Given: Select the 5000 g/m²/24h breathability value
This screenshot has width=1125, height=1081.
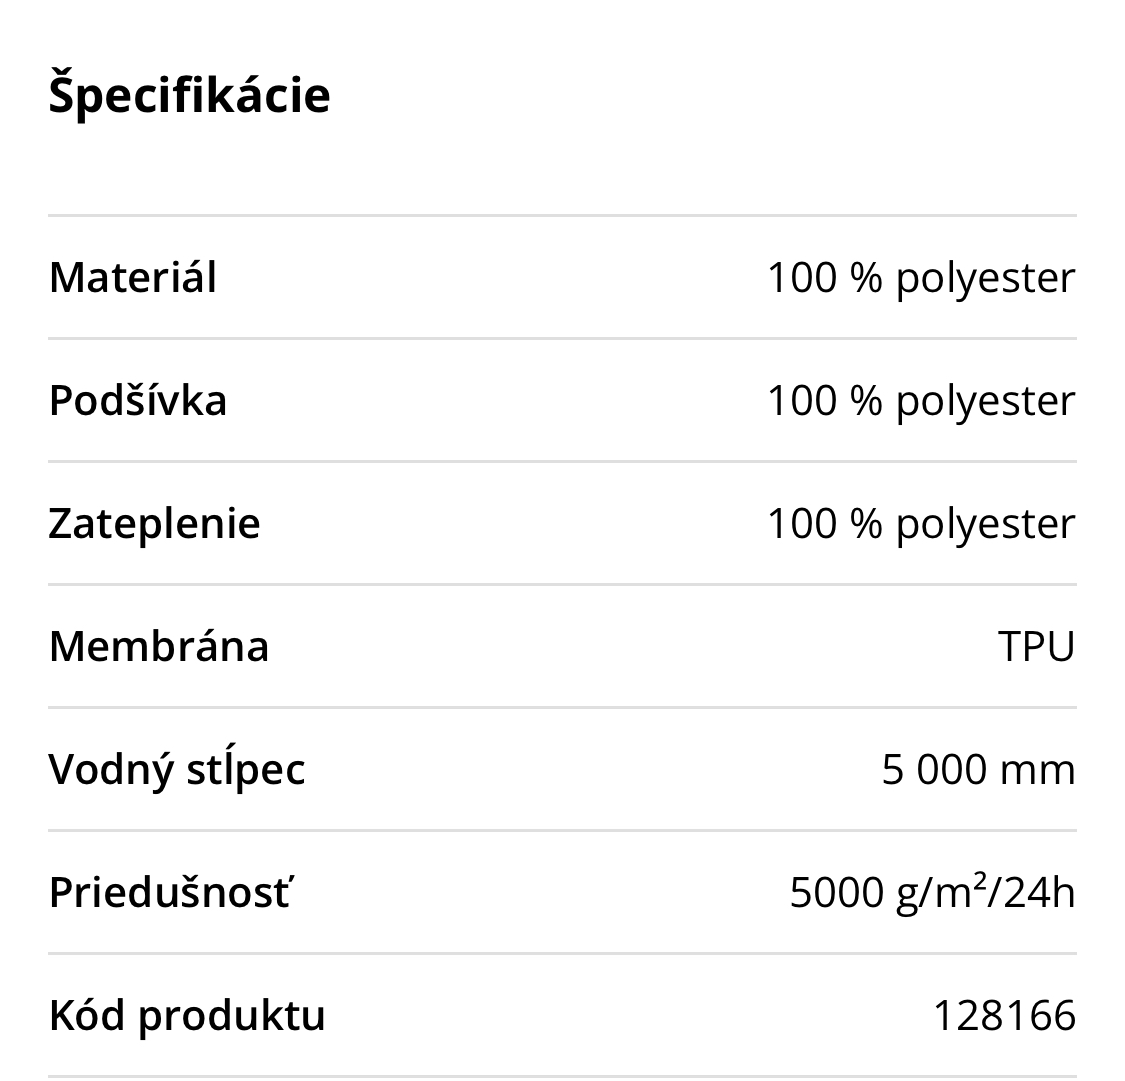Looking at the screenshot, I should click(932, 892).
